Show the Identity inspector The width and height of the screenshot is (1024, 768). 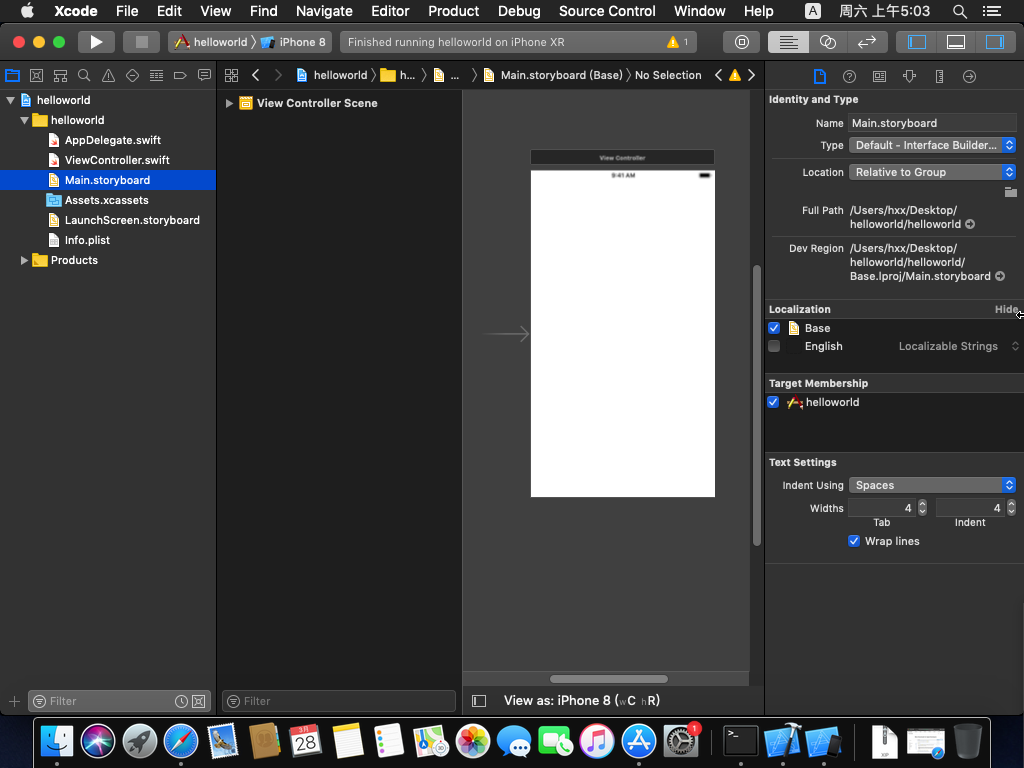point(880,76)
